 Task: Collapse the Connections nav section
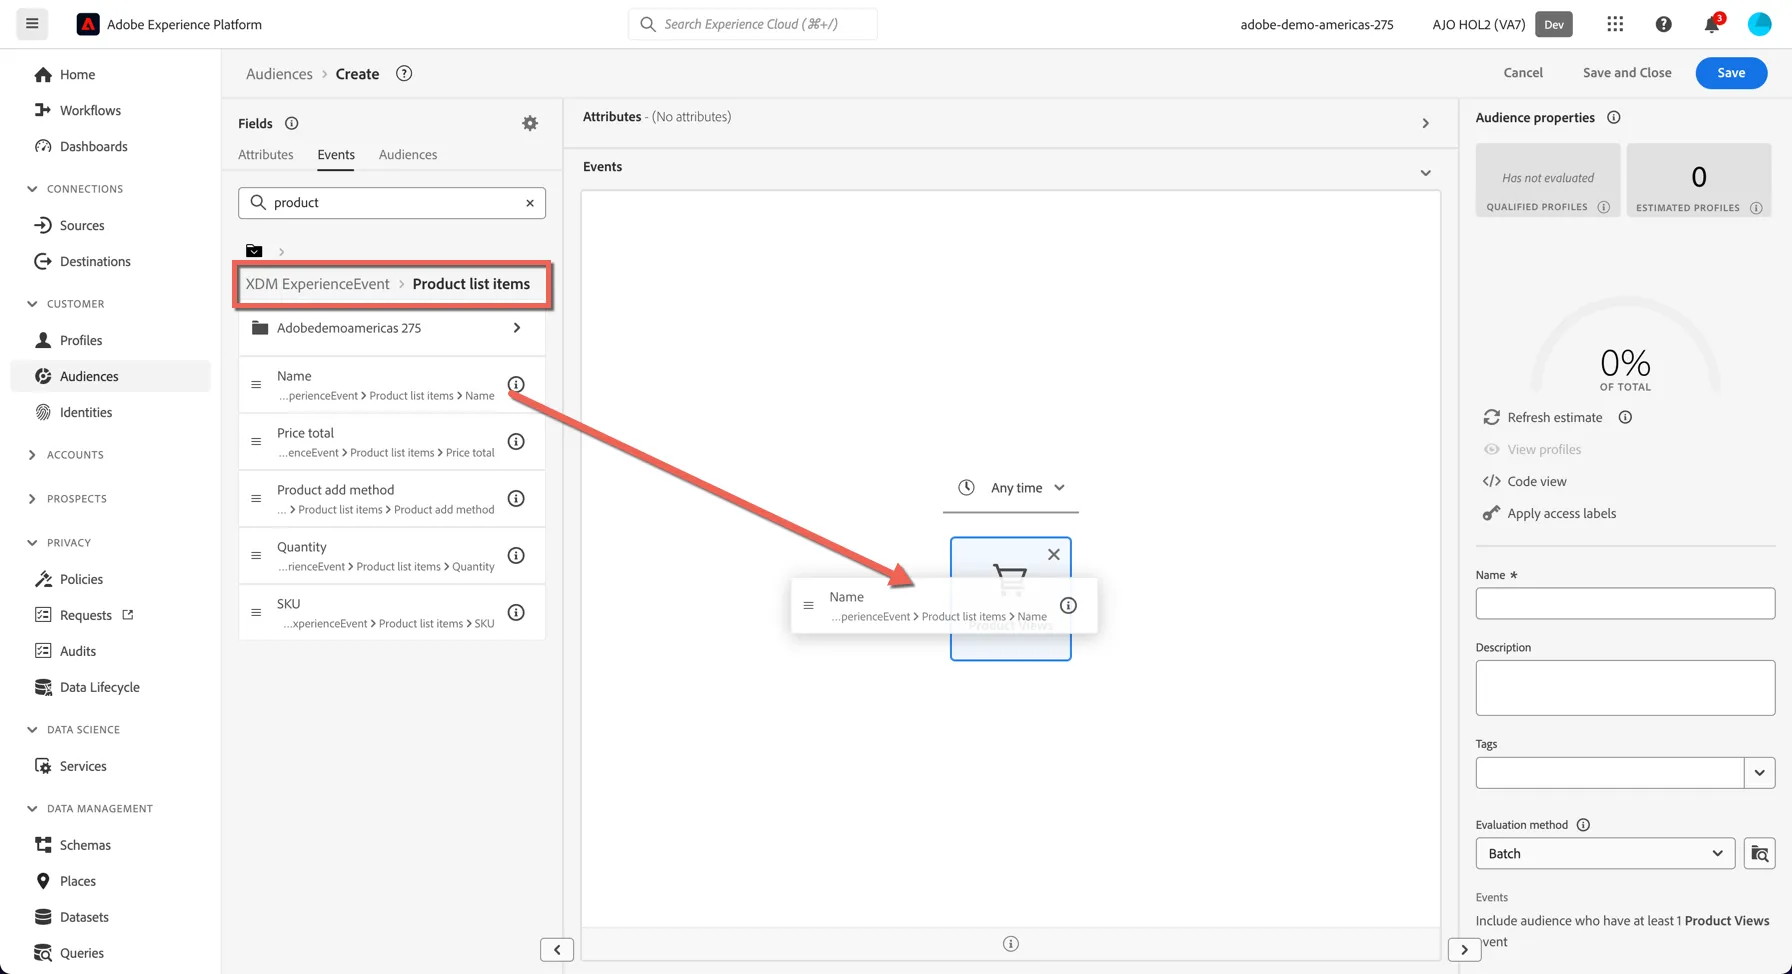(x=32, y=189)
